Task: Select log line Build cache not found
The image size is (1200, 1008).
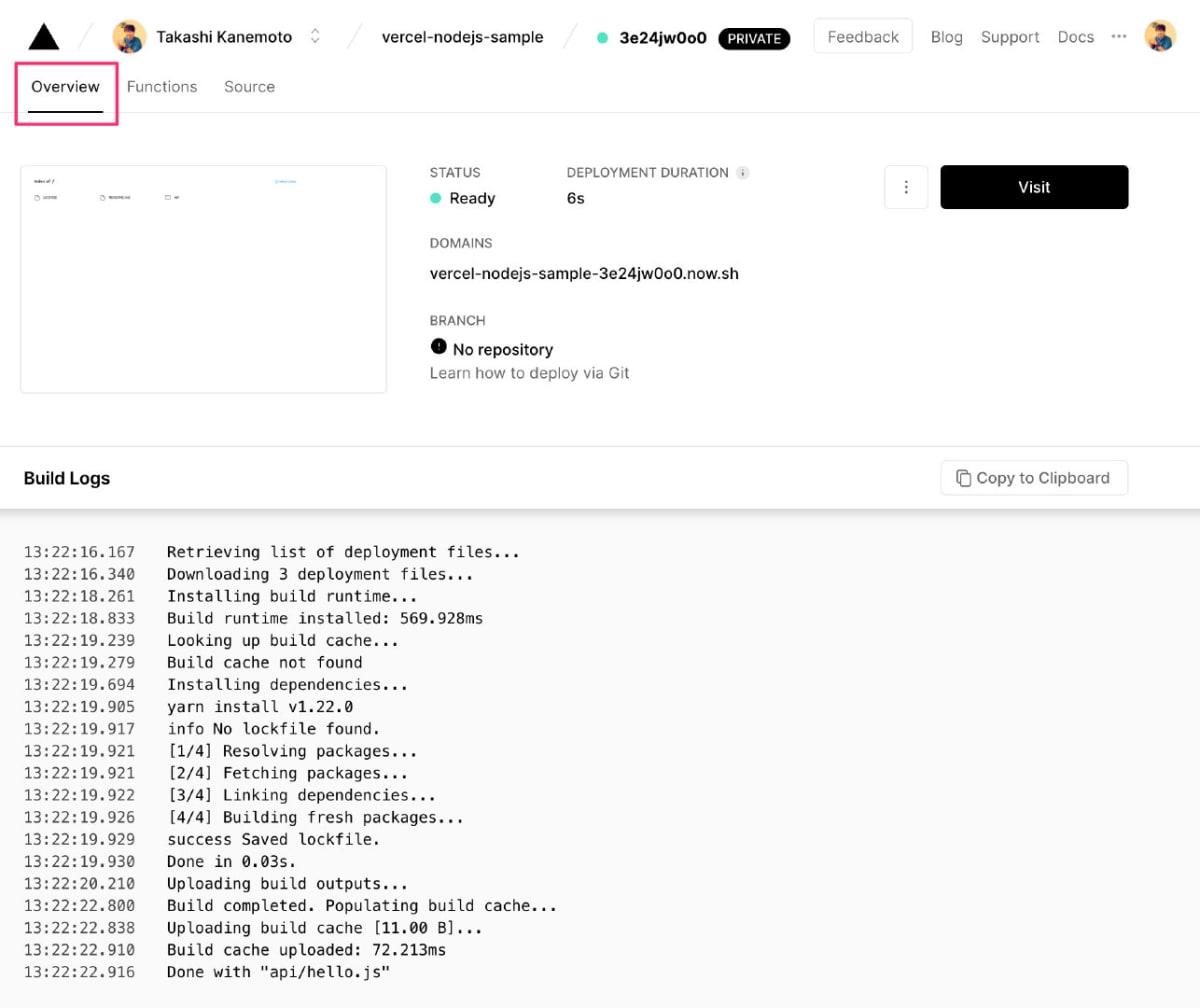Action: [265, 662]
